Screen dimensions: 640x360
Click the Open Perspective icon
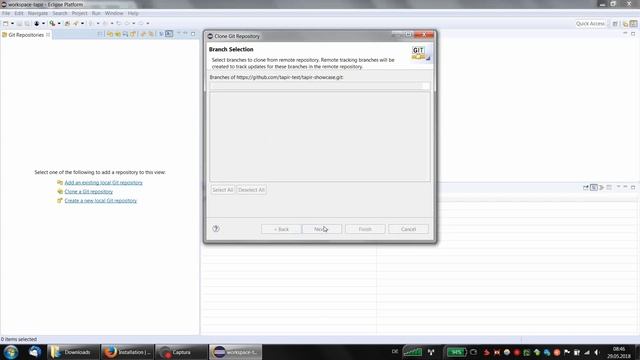615,24
